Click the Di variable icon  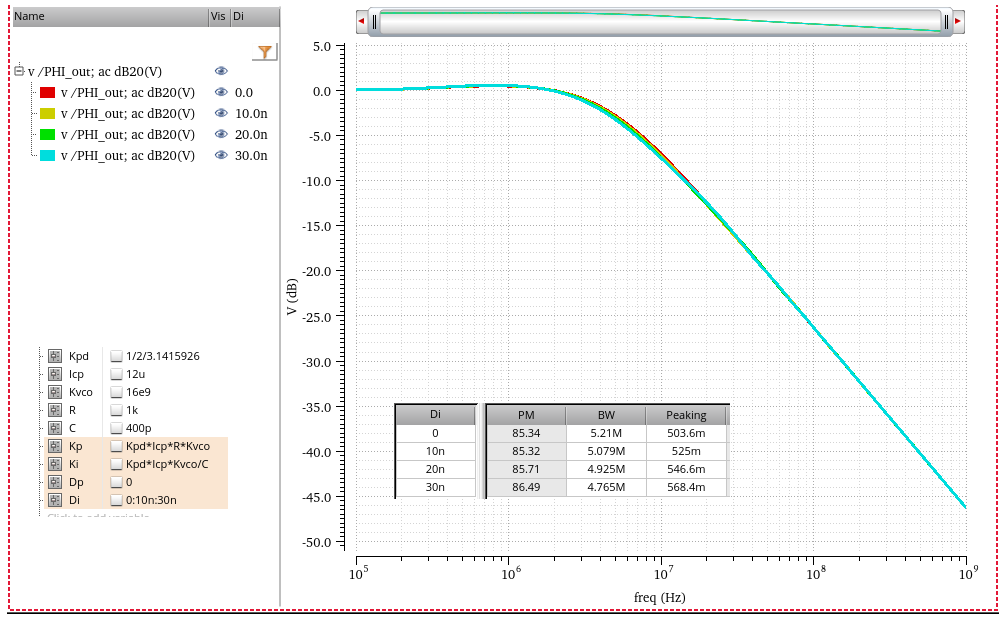coord(55,500)
